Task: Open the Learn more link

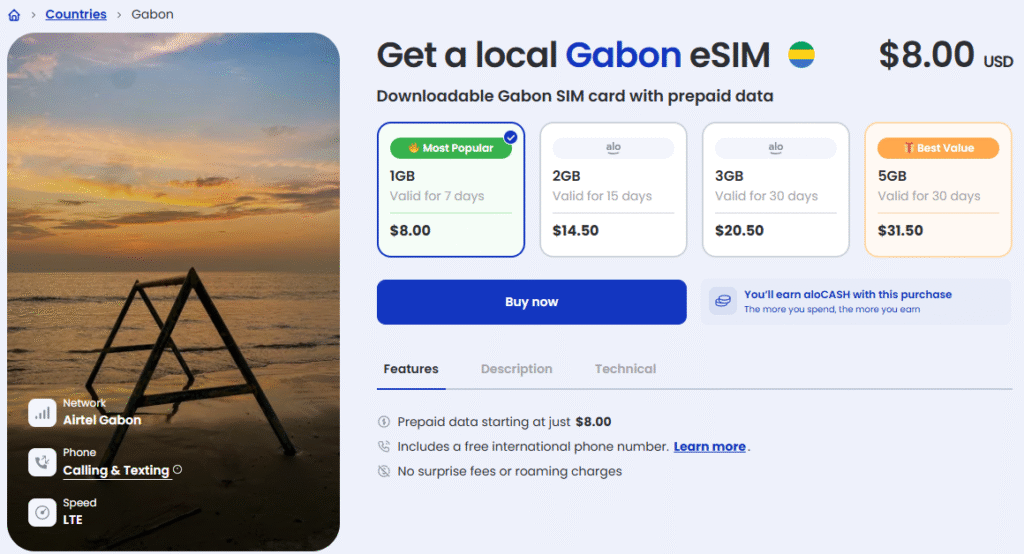Action: [709, 447]
